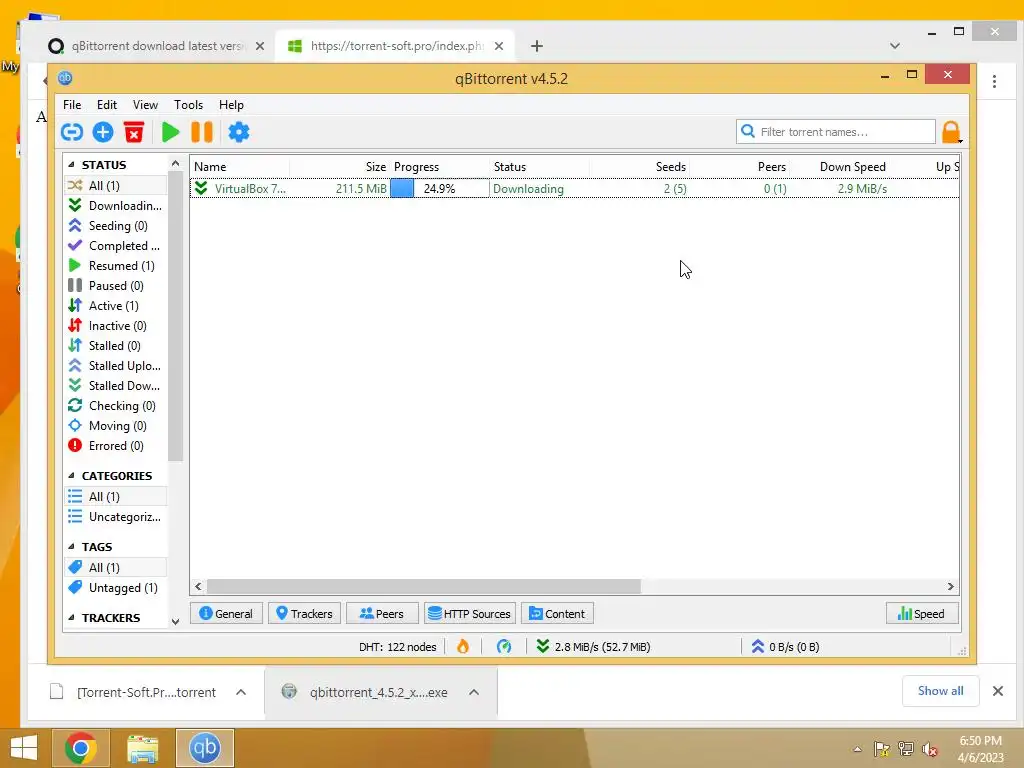Viewport: 1024px width, 768px height.
Task: Click Show all downloads button
Action: (940, 691)
